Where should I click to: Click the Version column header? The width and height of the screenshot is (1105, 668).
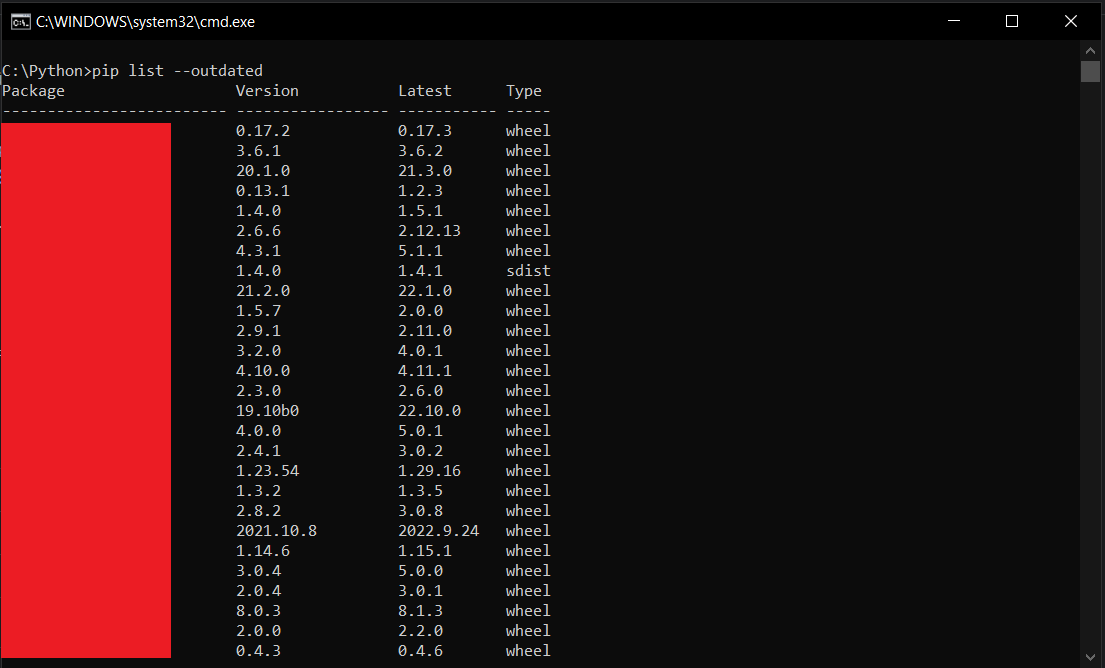[x=267, y=91]
